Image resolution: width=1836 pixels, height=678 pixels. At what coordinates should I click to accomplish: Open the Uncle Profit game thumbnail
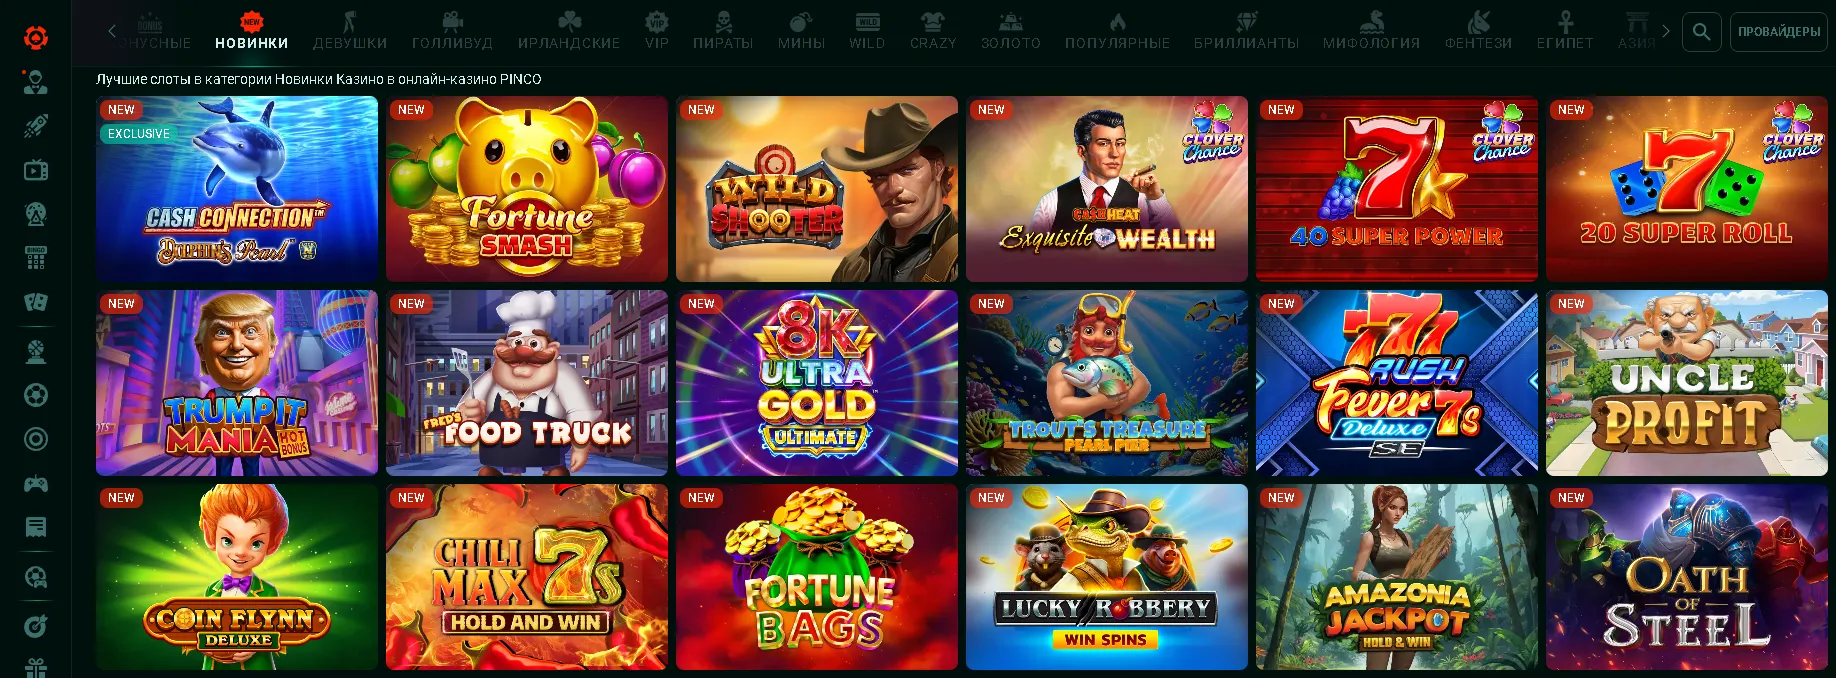point(1687,383)
